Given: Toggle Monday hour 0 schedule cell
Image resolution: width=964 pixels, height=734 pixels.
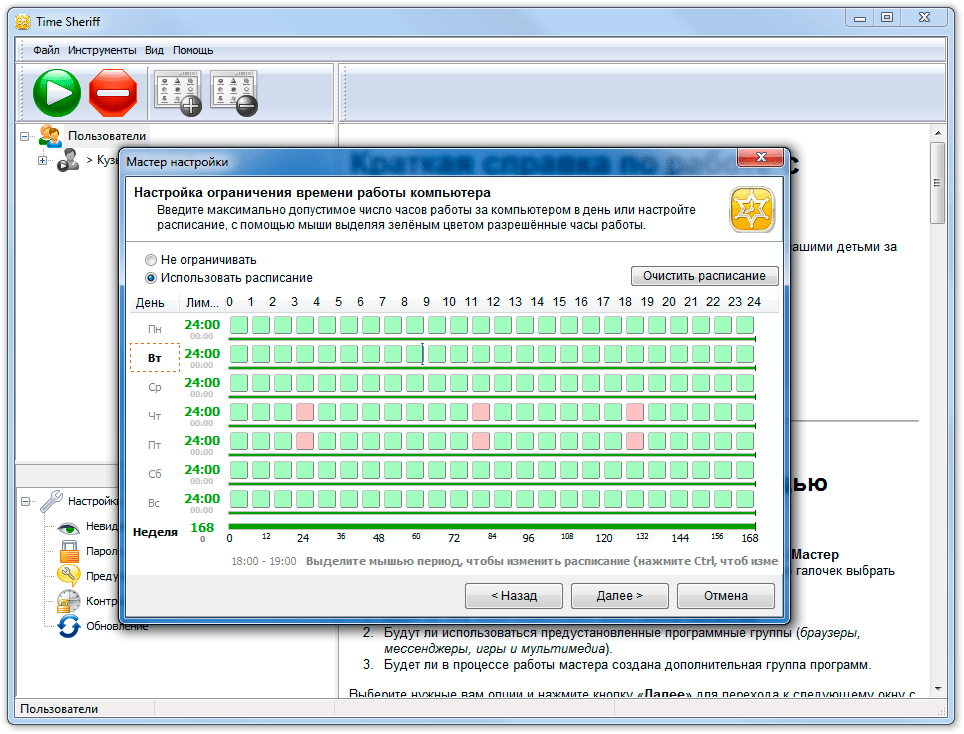Looking at the screenshot, I should coord(239,325).
